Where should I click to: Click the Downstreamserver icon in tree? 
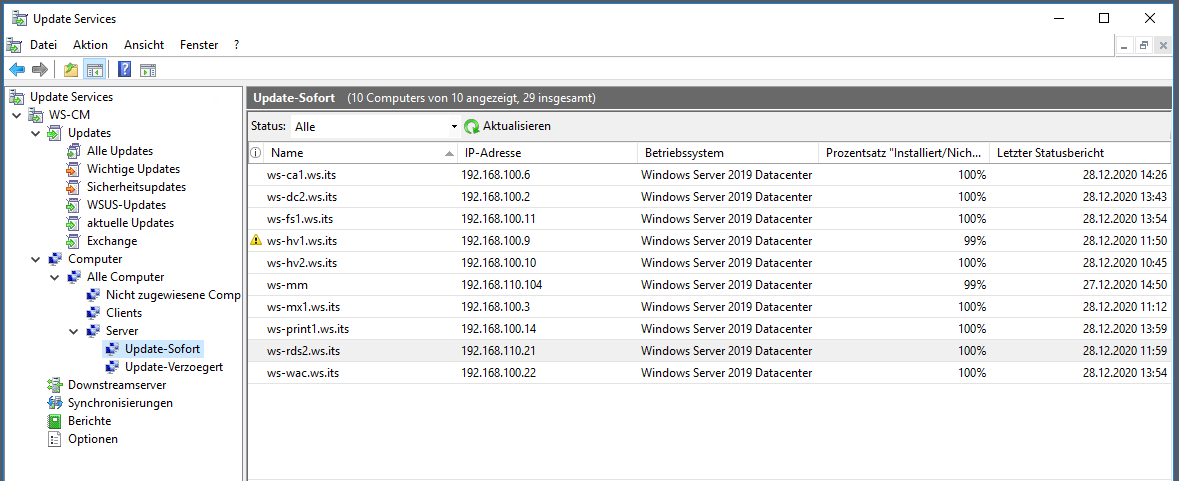tap(54, 385)
